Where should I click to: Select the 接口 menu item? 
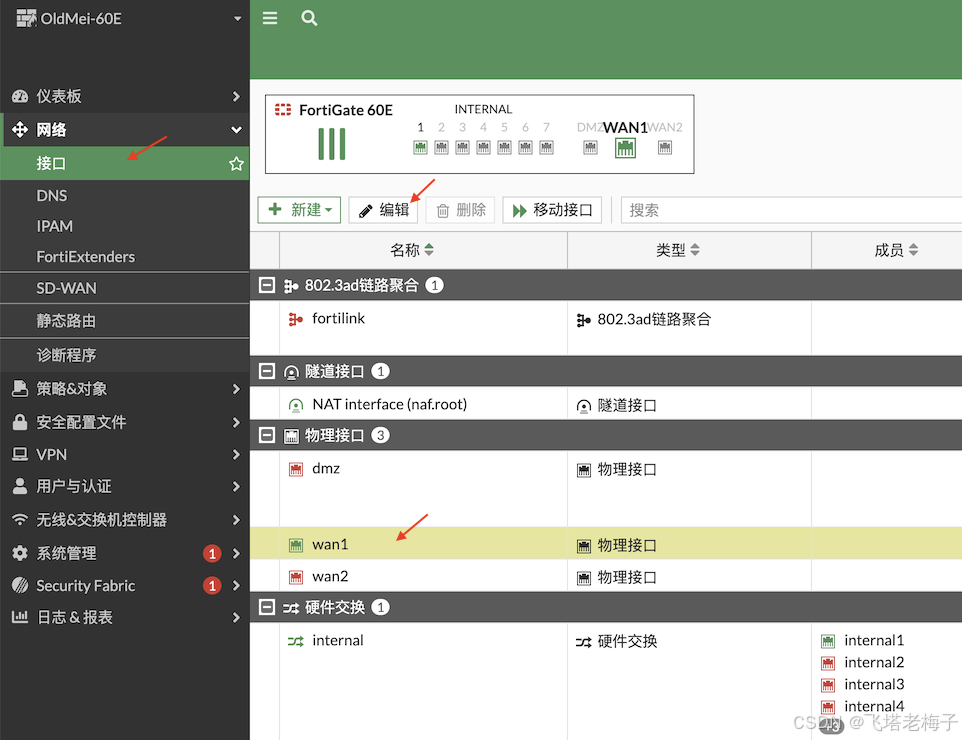pos(125,163)
